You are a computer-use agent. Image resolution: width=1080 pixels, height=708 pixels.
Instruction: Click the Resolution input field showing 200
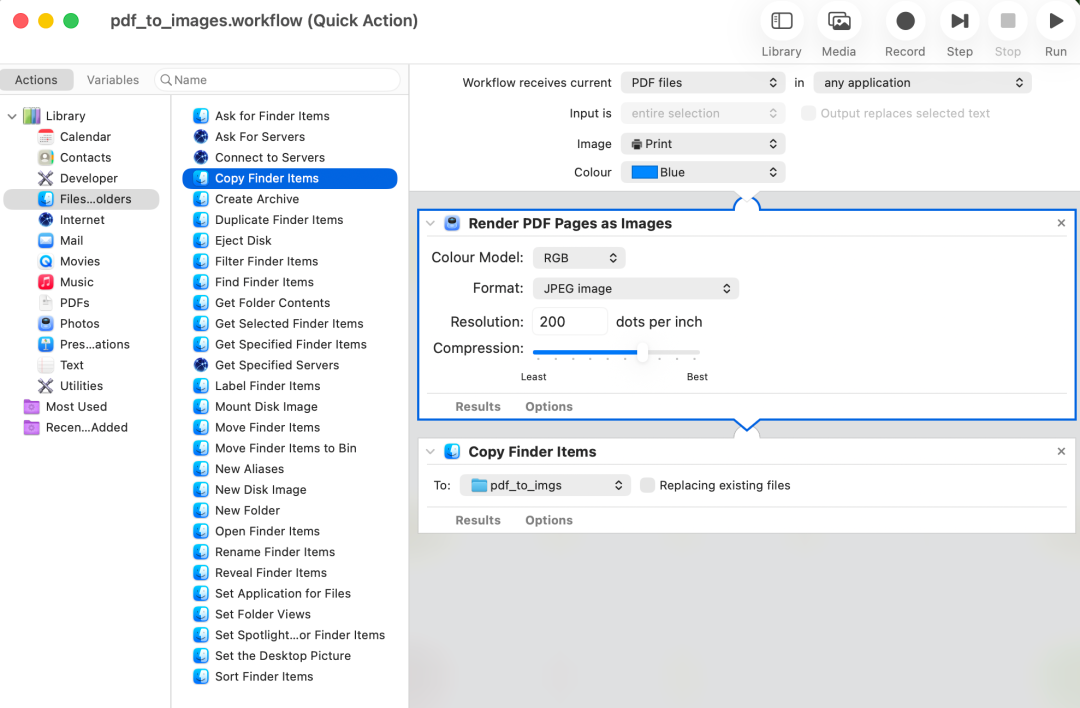click(x=569, y=321)
